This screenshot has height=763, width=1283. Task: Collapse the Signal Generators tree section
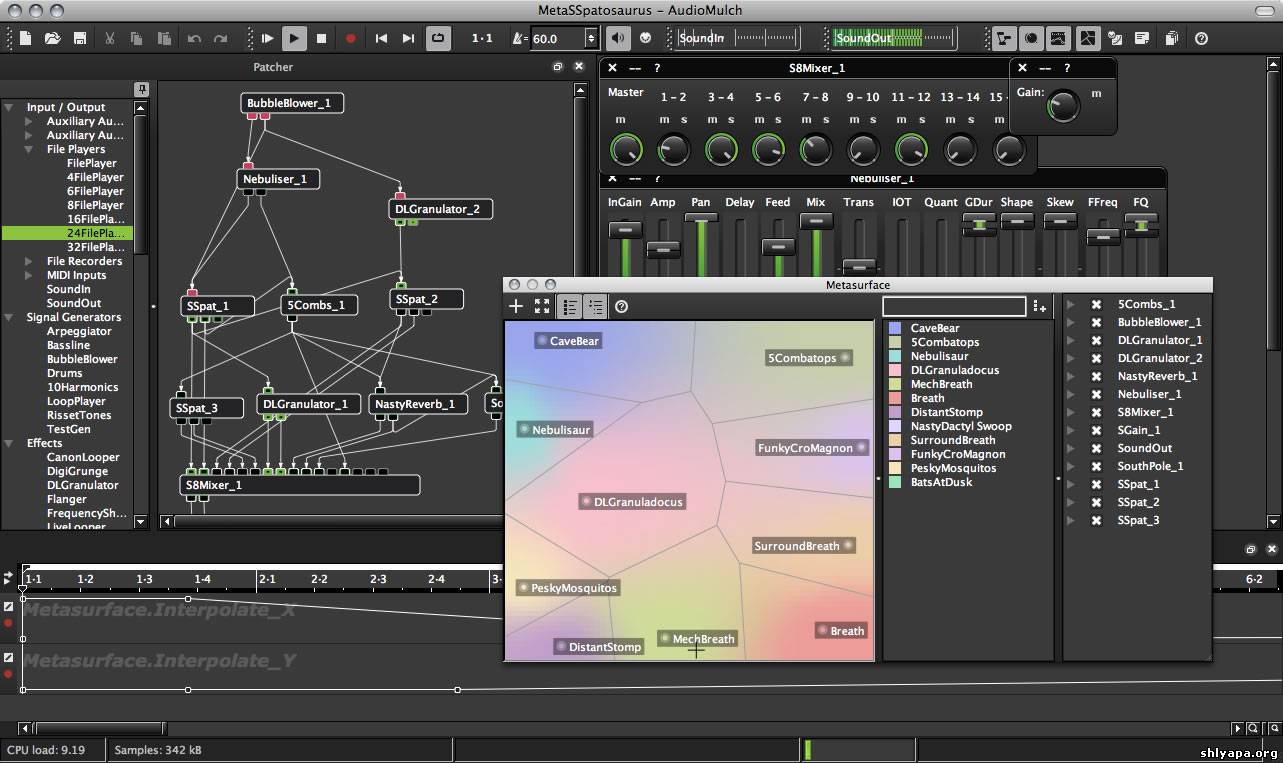(x=9, y=318)
